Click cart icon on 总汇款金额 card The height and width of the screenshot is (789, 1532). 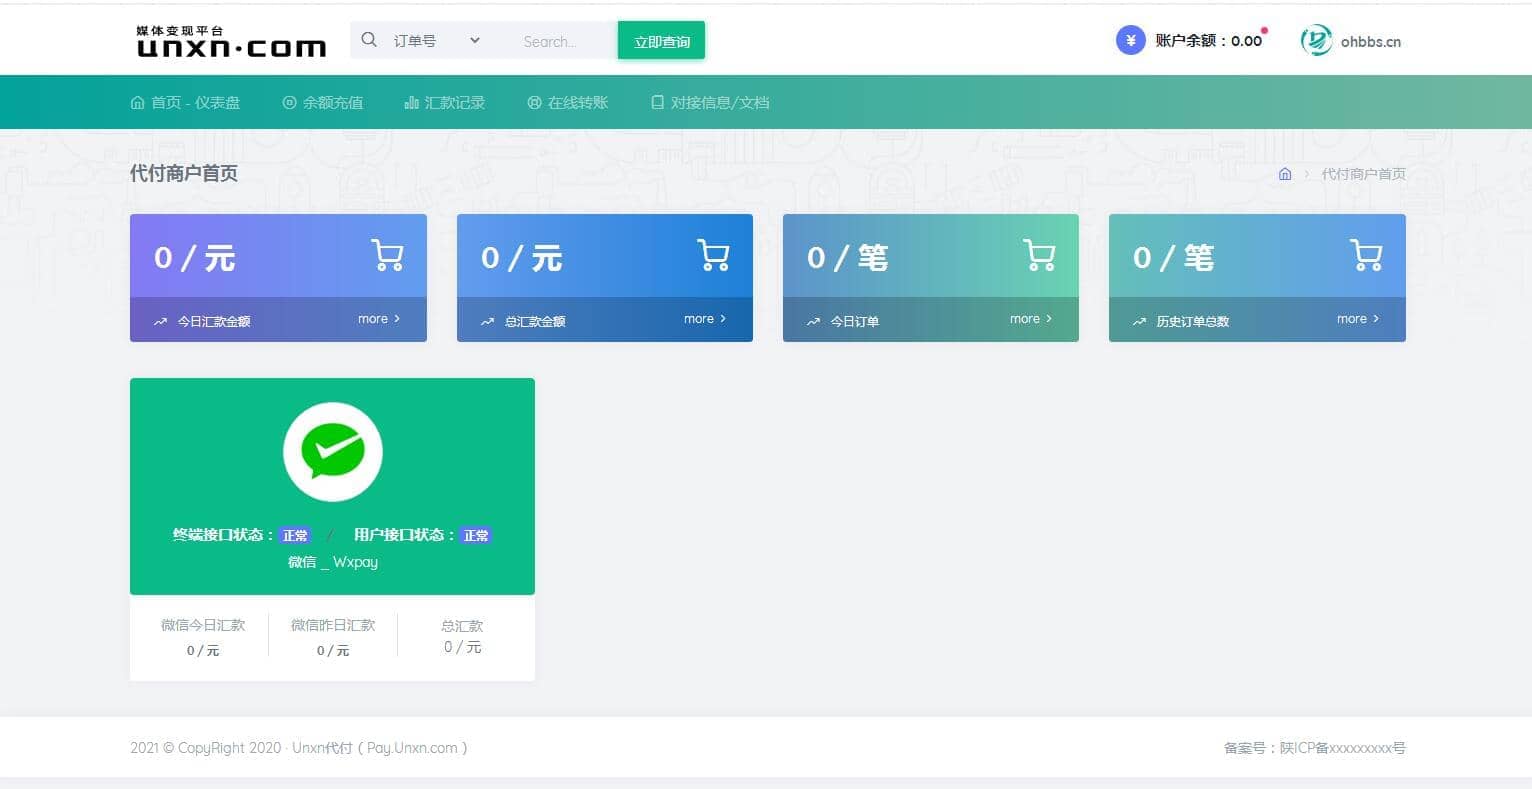tap(713, 255)
